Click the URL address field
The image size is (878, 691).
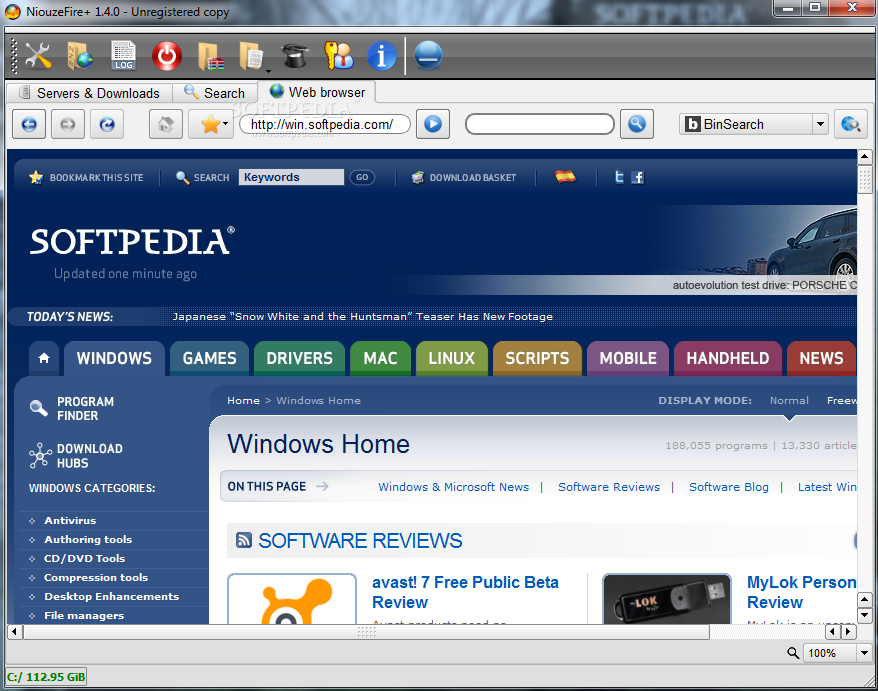coord(325,124)
